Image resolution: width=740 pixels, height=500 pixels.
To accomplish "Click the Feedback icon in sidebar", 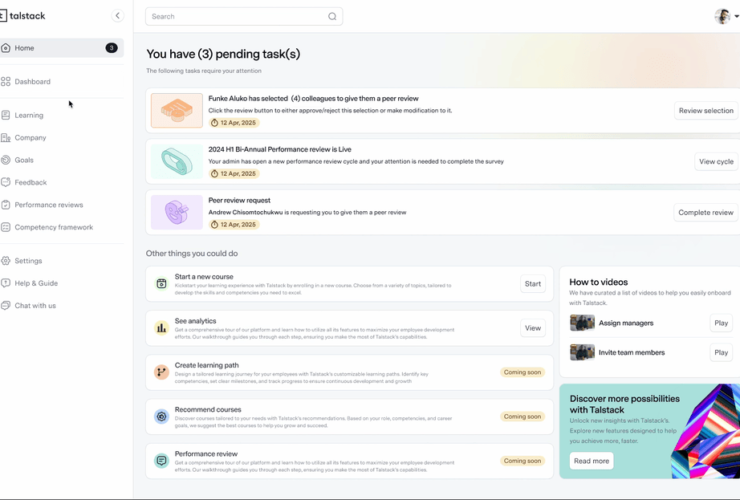I will 6,182.
